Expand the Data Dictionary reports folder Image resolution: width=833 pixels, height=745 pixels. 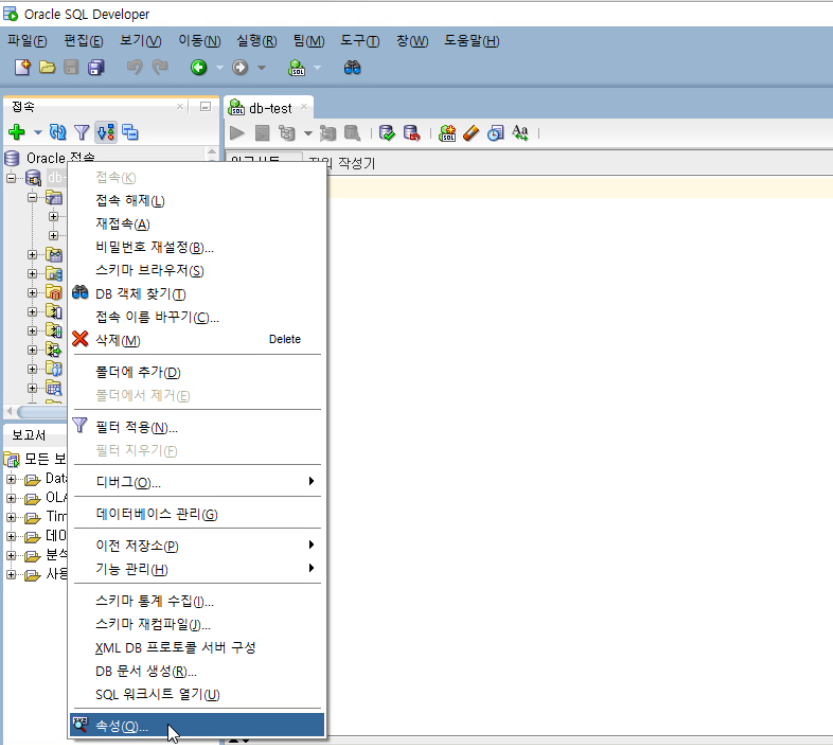11,479
